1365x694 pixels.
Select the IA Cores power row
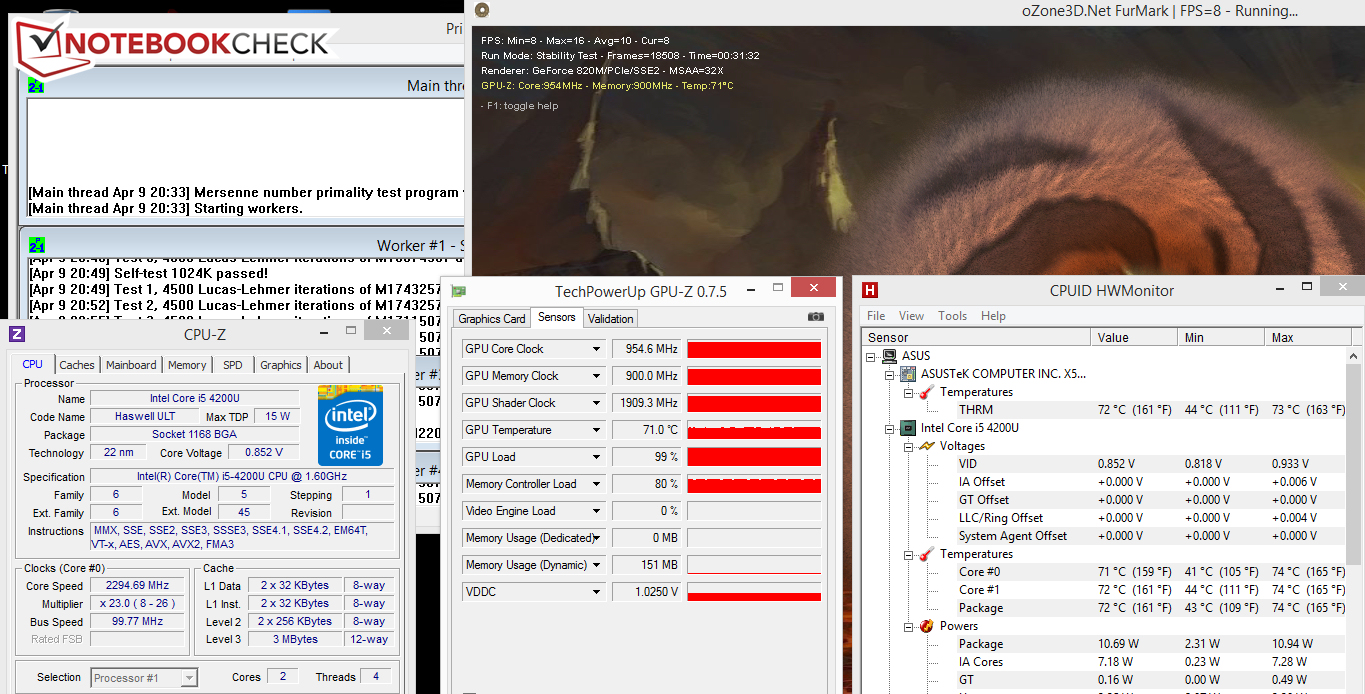pos(1104,662)
